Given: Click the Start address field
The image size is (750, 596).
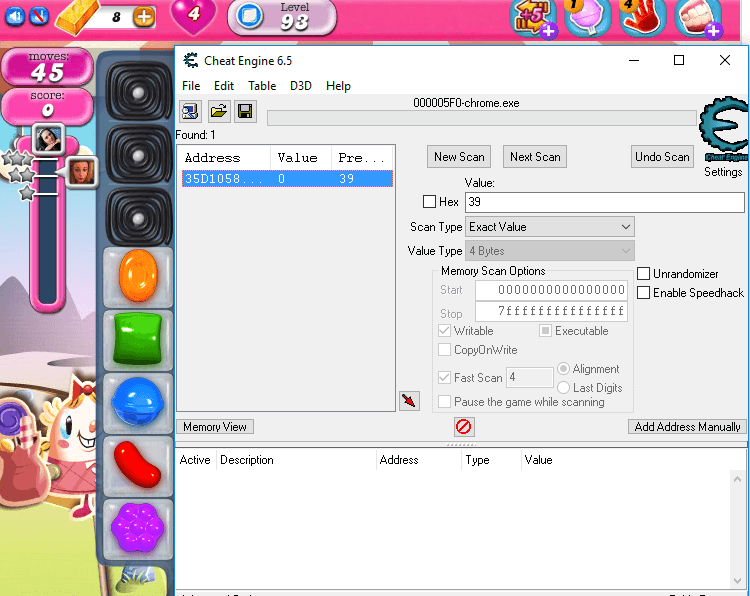Looking at the screenshot, I should click(x=551, y=290).
